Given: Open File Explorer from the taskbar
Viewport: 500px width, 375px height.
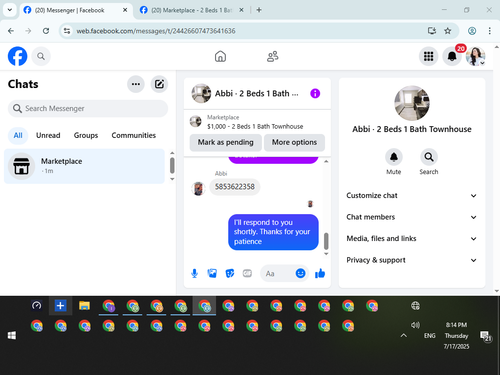Looking at the screenshot, I should 84,305.
